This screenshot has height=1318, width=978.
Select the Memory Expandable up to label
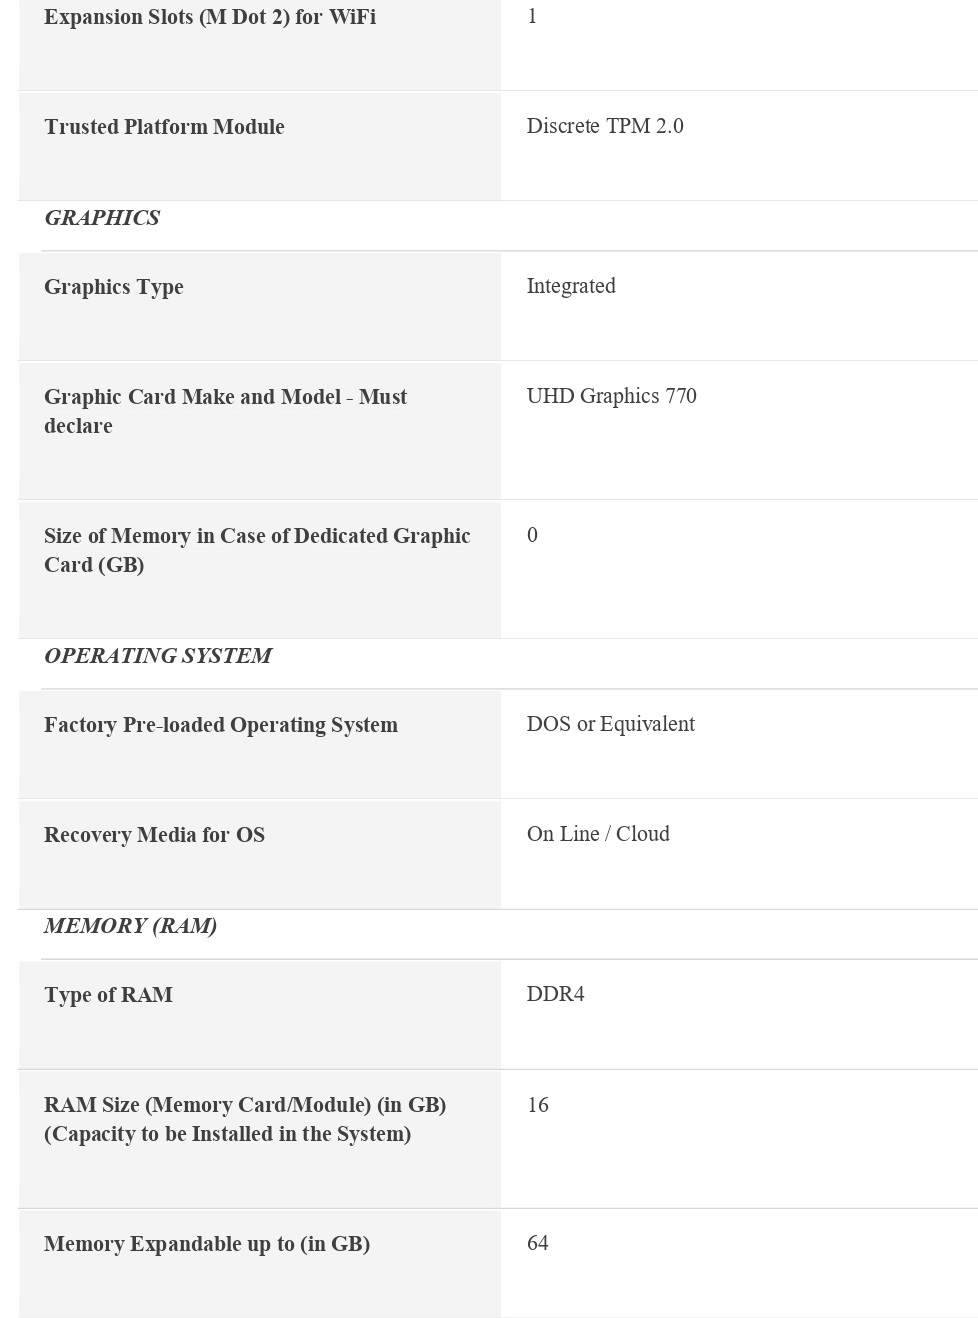point(207,1244)
